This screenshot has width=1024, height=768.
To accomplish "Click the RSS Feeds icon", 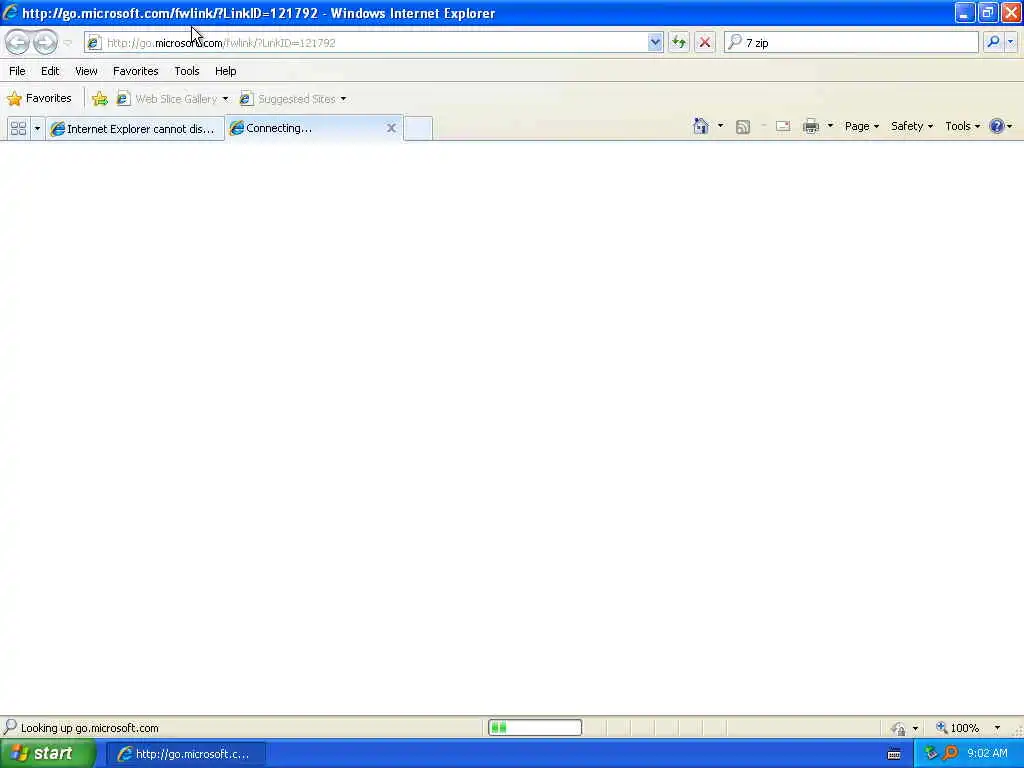I will tap(743, 127).
